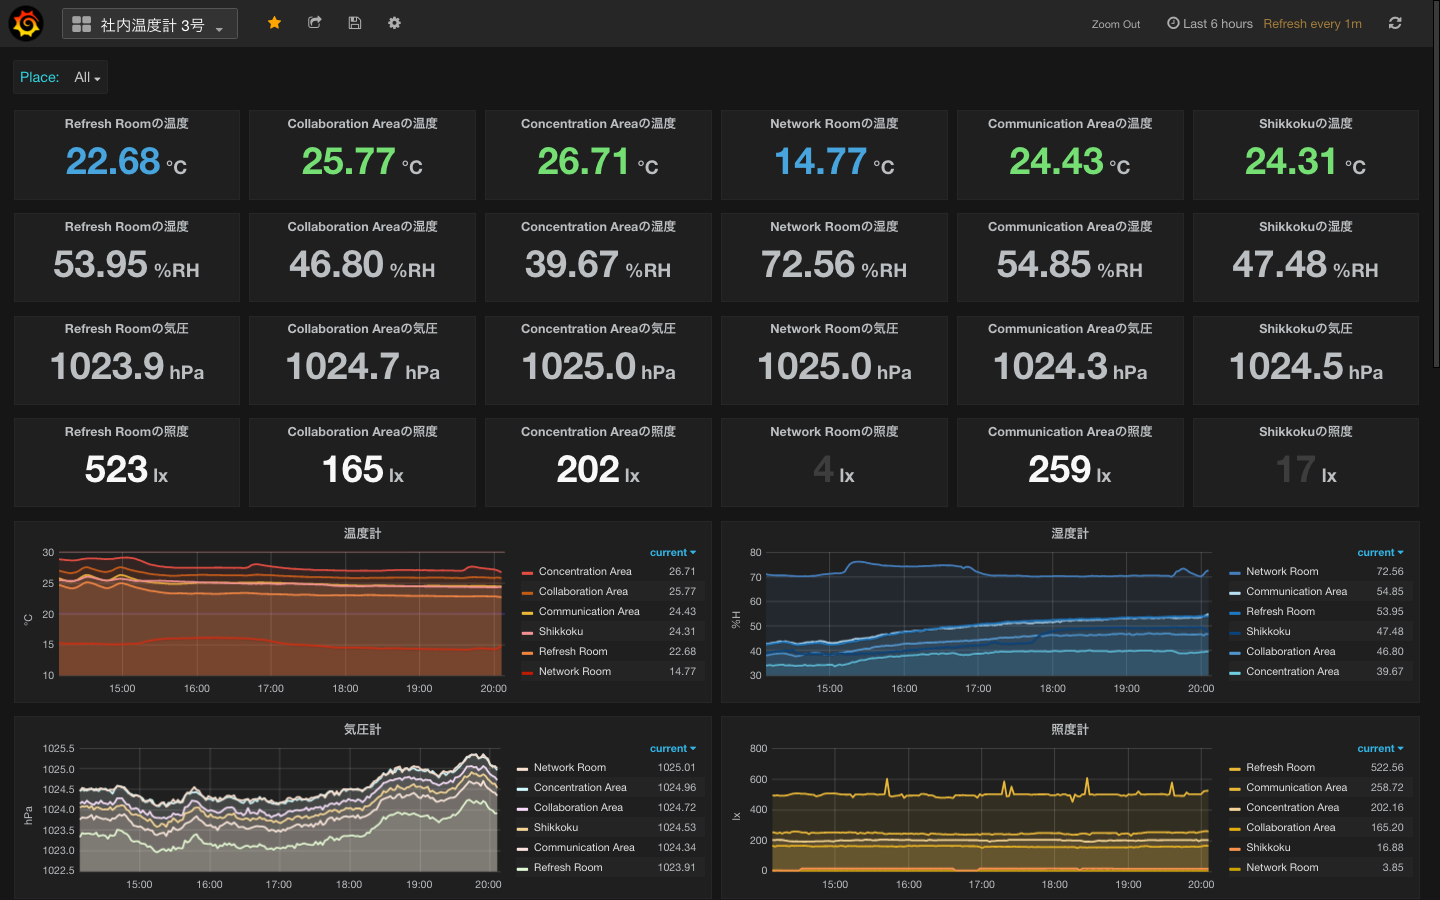Toggle Shikkoku series in 気圧計 legend
Viewport: 1440px width, 900px height.
coord(556,828)
